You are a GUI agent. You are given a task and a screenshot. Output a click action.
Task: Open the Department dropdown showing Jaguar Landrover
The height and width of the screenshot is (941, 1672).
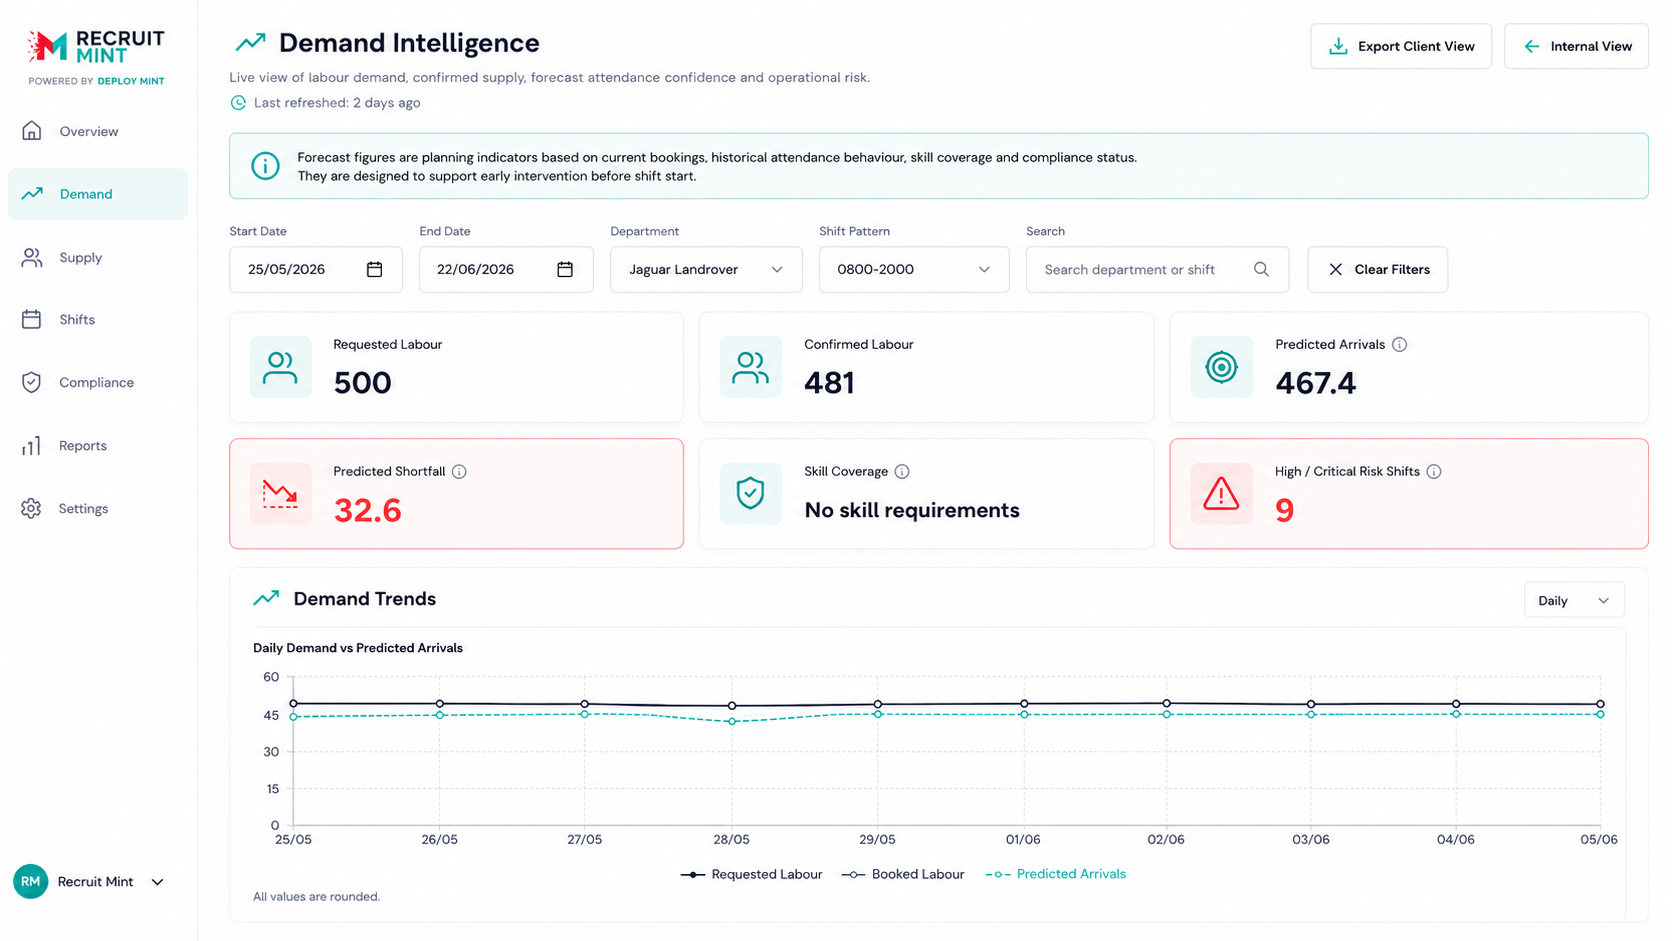(706, 269)
